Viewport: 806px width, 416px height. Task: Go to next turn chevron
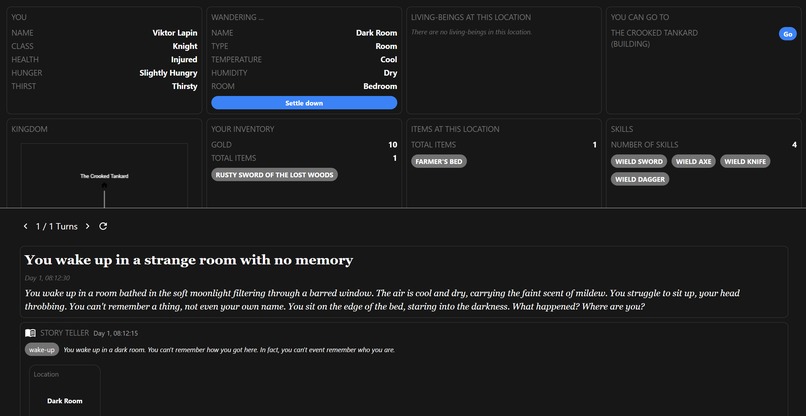point(87,226)
